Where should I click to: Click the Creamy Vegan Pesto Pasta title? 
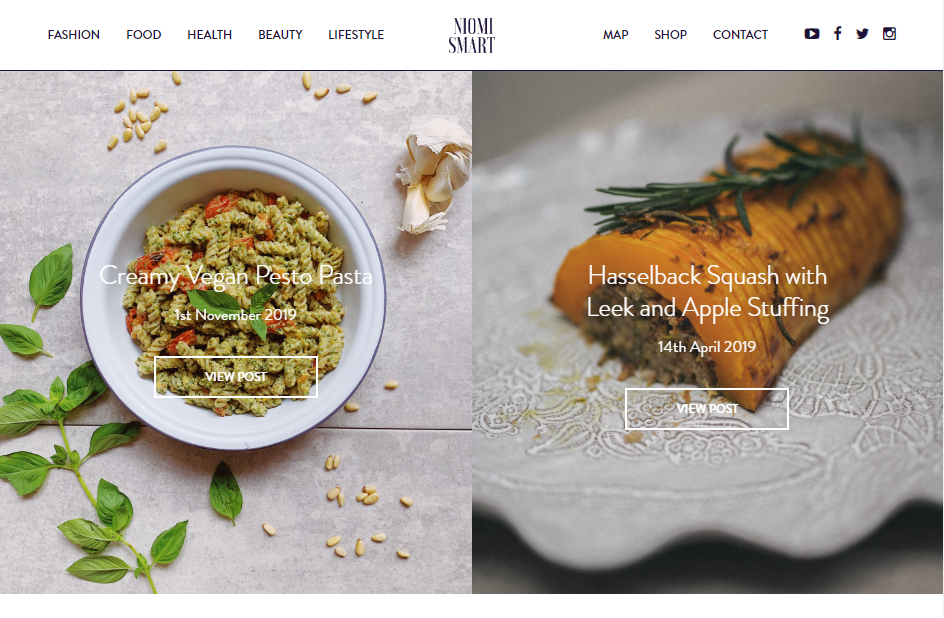(235, 276)
